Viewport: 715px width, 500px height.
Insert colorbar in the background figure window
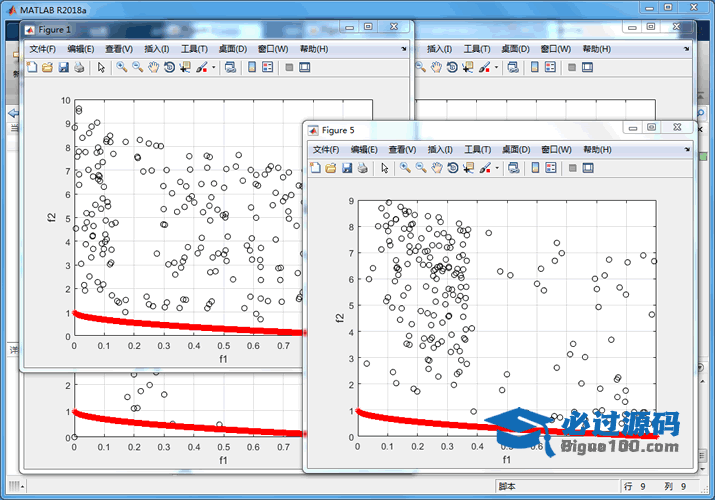534,67
